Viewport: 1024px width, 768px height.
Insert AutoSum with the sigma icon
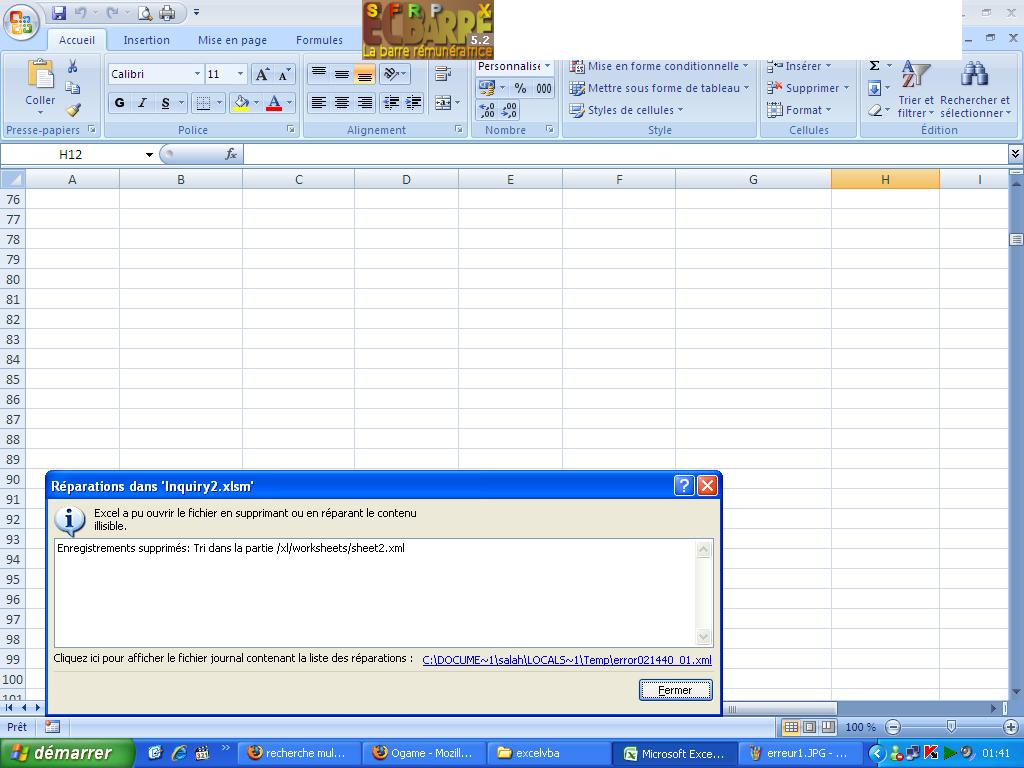(x=874, y=66)
